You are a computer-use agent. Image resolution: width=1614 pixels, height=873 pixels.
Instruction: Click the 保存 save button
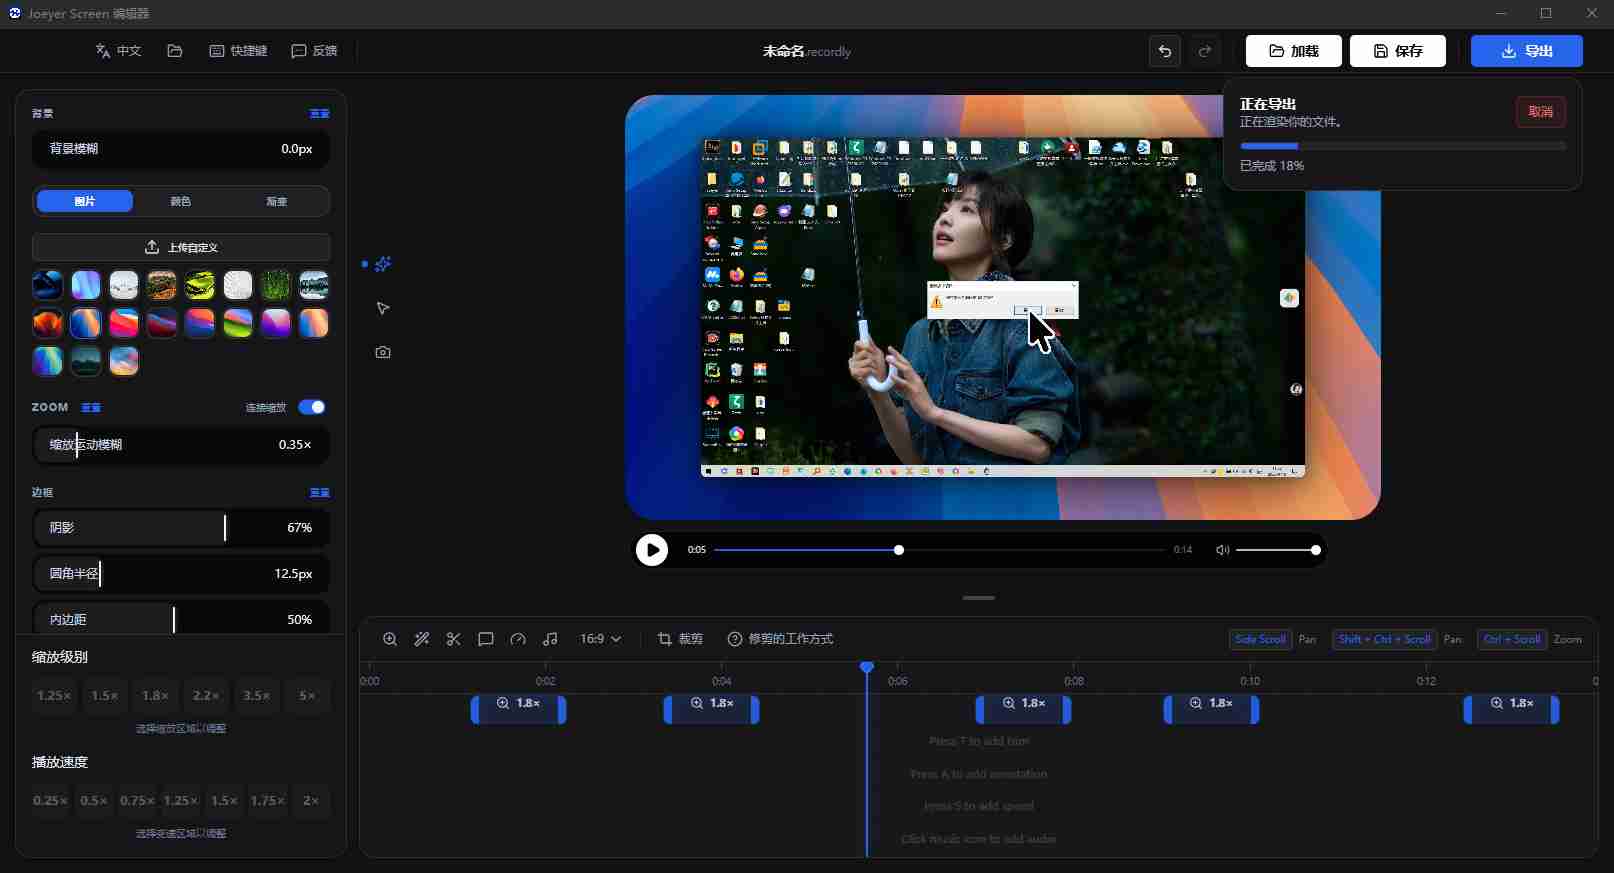1397,51
